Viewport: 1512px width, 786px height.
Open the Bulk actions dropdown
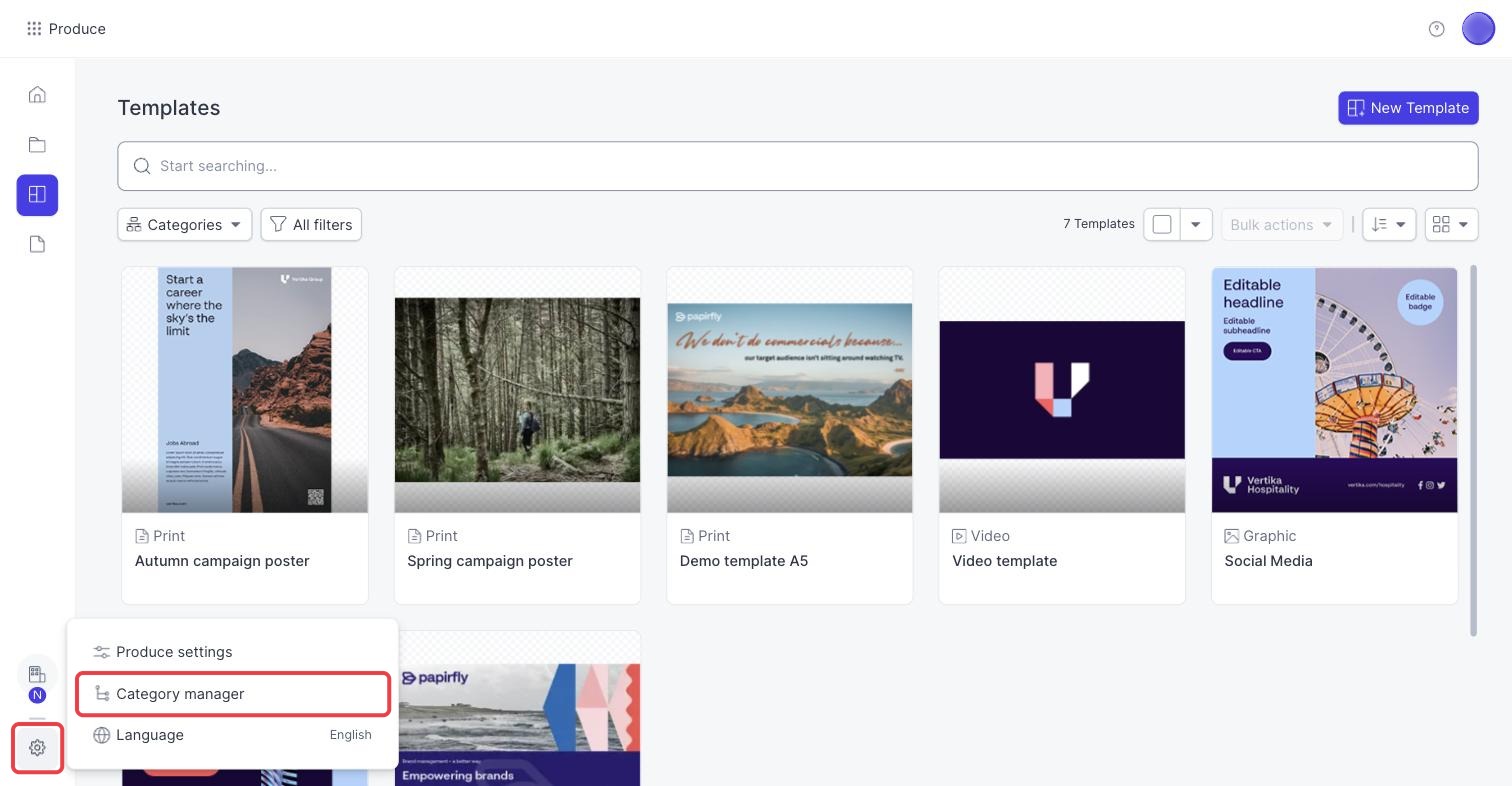coord(1281,225)
